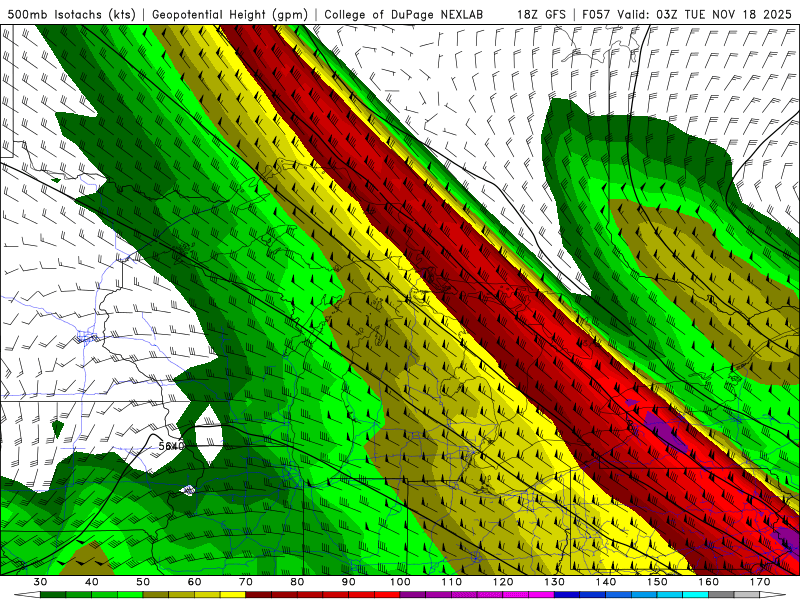Click the 110 value on the color scale
The image size is (800, 600).
tap(452, 582)
